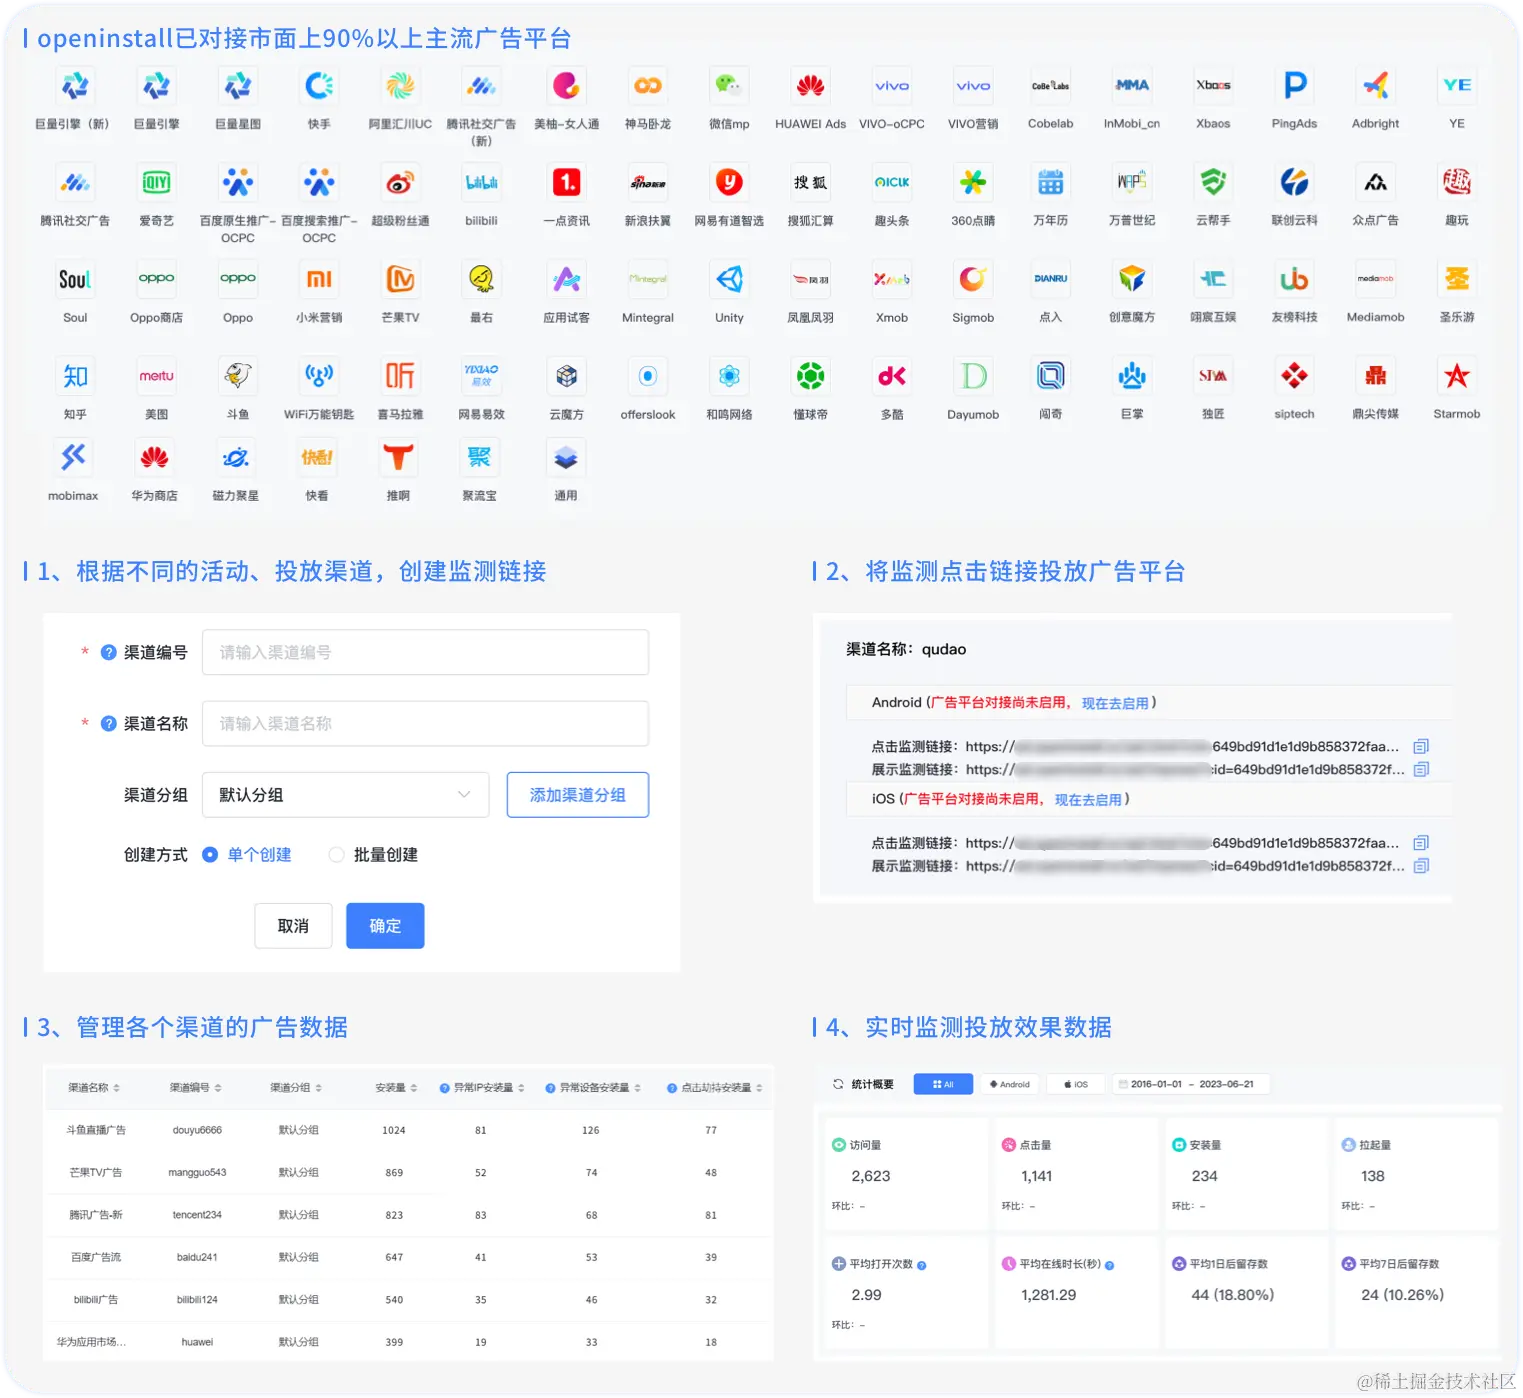
Task: Click the 取消 button
Action: pos(293,926)
